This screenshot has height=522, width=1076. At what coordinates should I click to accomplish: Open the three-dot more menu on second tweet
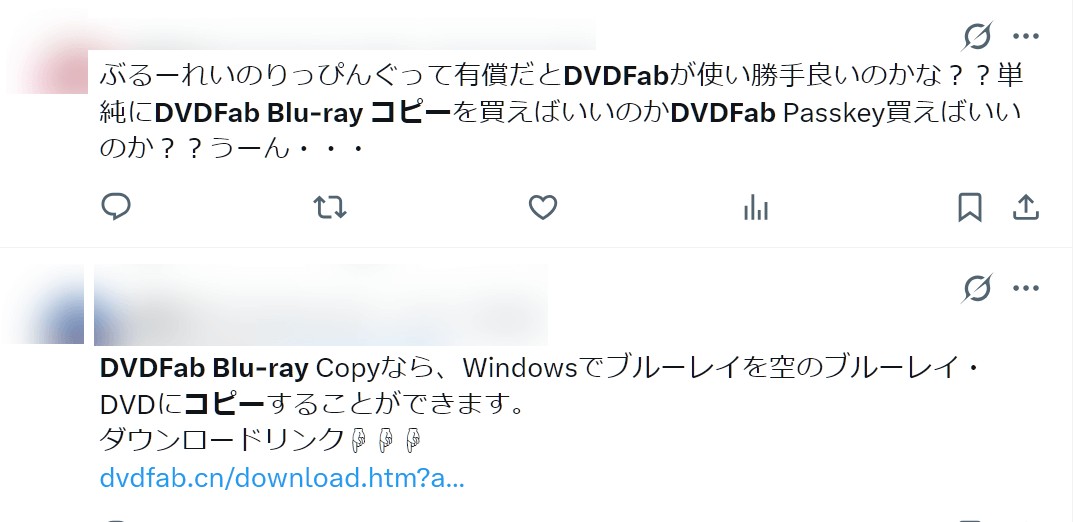1026,287
